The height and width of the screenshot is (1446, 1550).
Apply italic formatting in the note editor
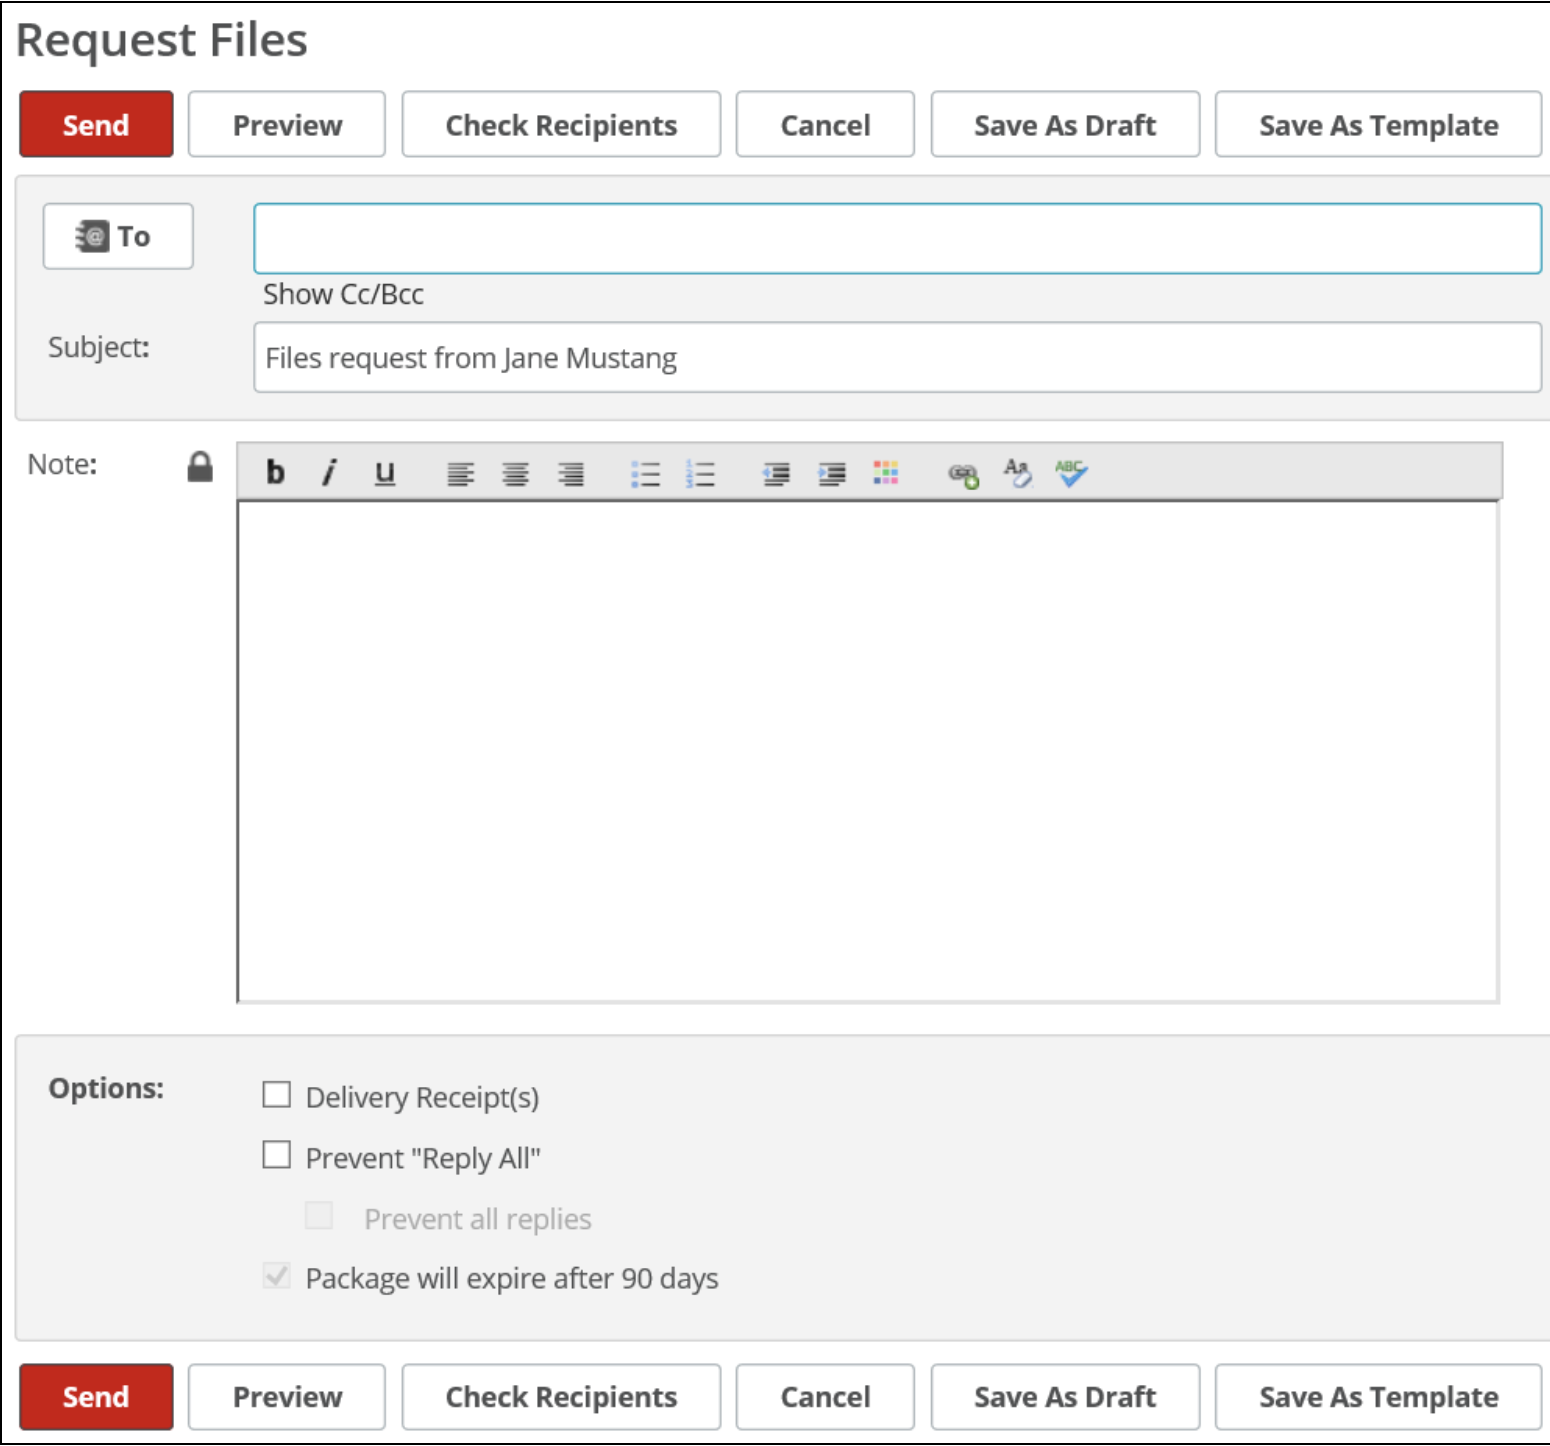click(x=330, y=472)
